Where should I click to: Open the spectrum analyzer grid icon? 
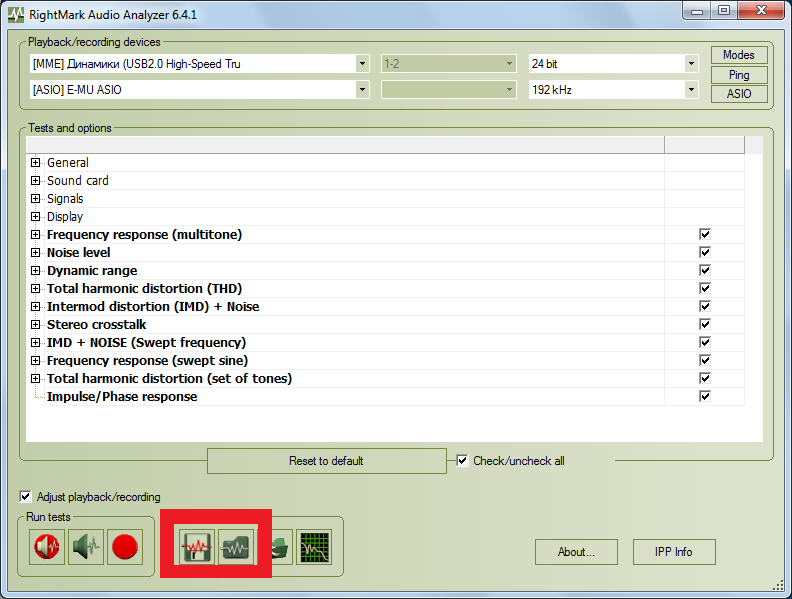point(314,546)
